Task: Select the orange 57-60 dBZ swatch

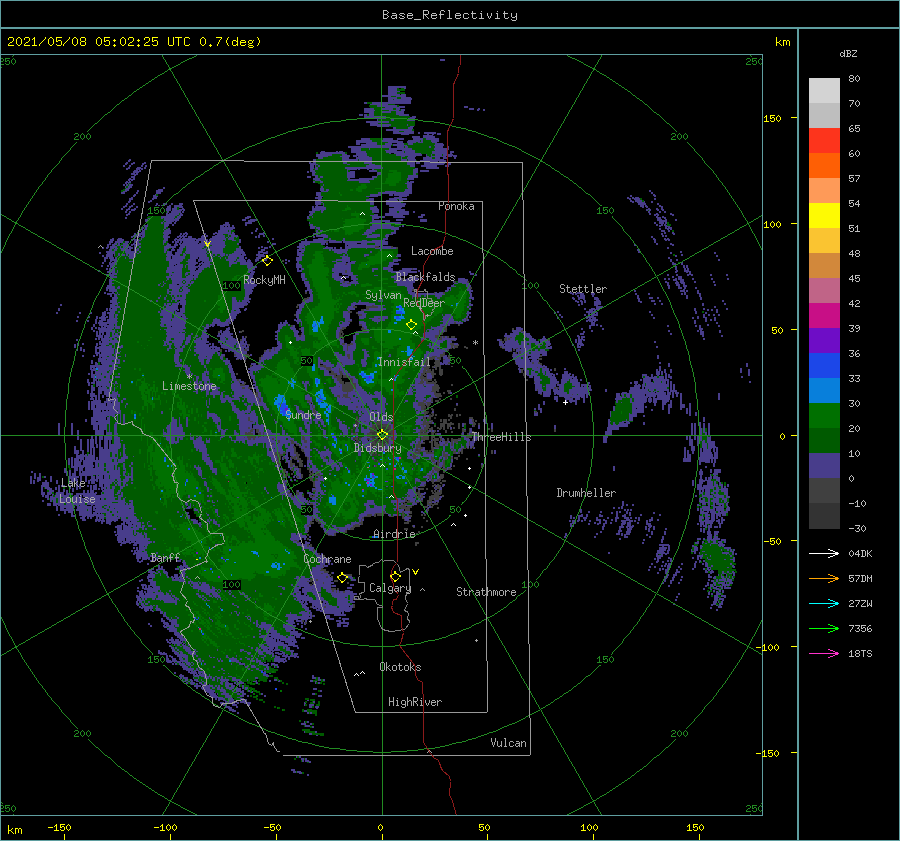Action: pos(824,166)
